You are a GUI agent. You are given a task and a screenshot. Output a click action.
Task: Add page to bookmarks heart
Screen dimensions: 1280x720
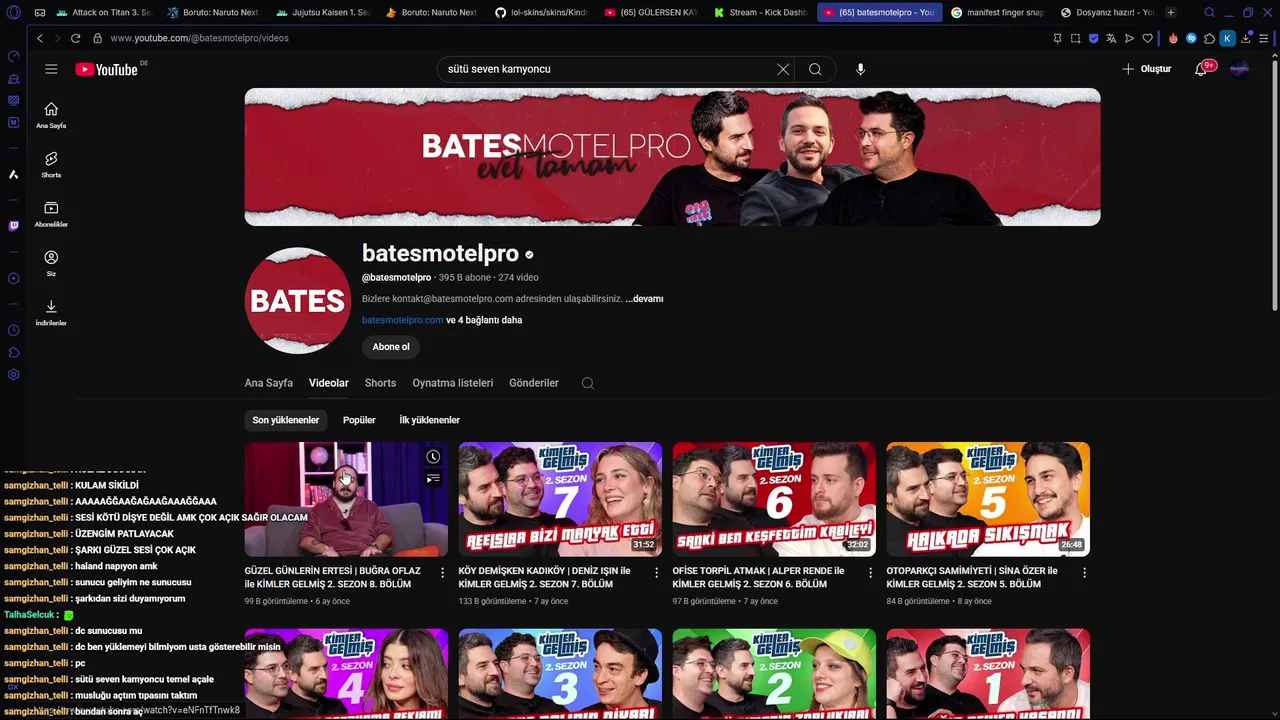(x=1147, y=38)
